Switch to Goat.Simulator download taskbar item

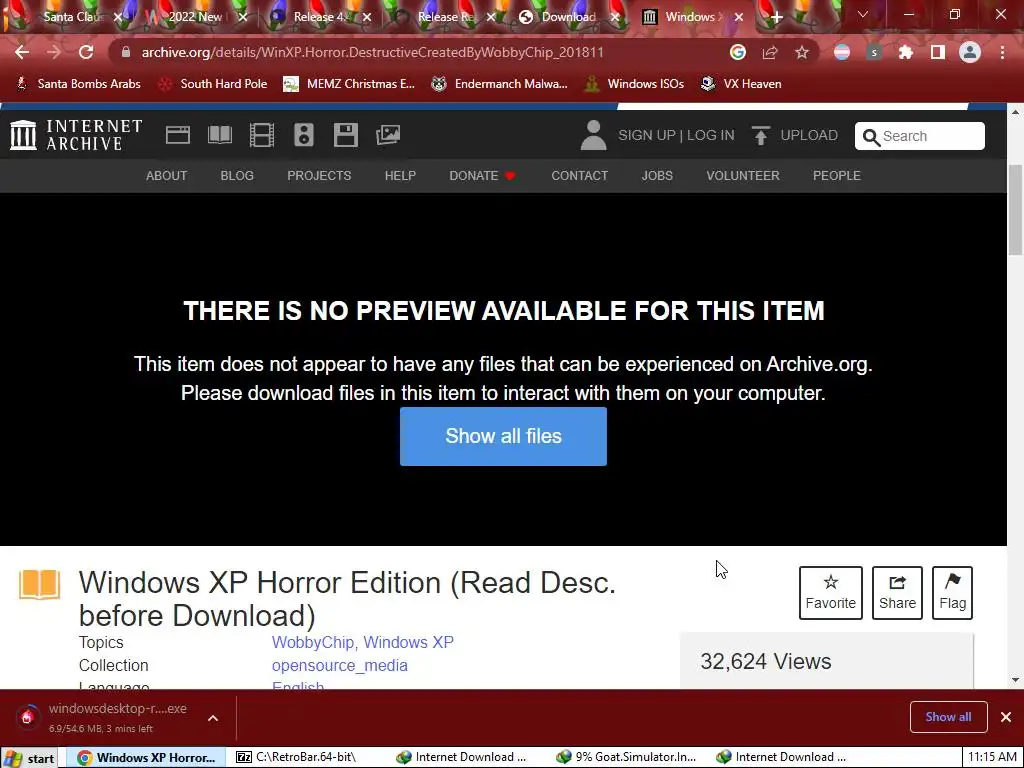click(626, 758)
